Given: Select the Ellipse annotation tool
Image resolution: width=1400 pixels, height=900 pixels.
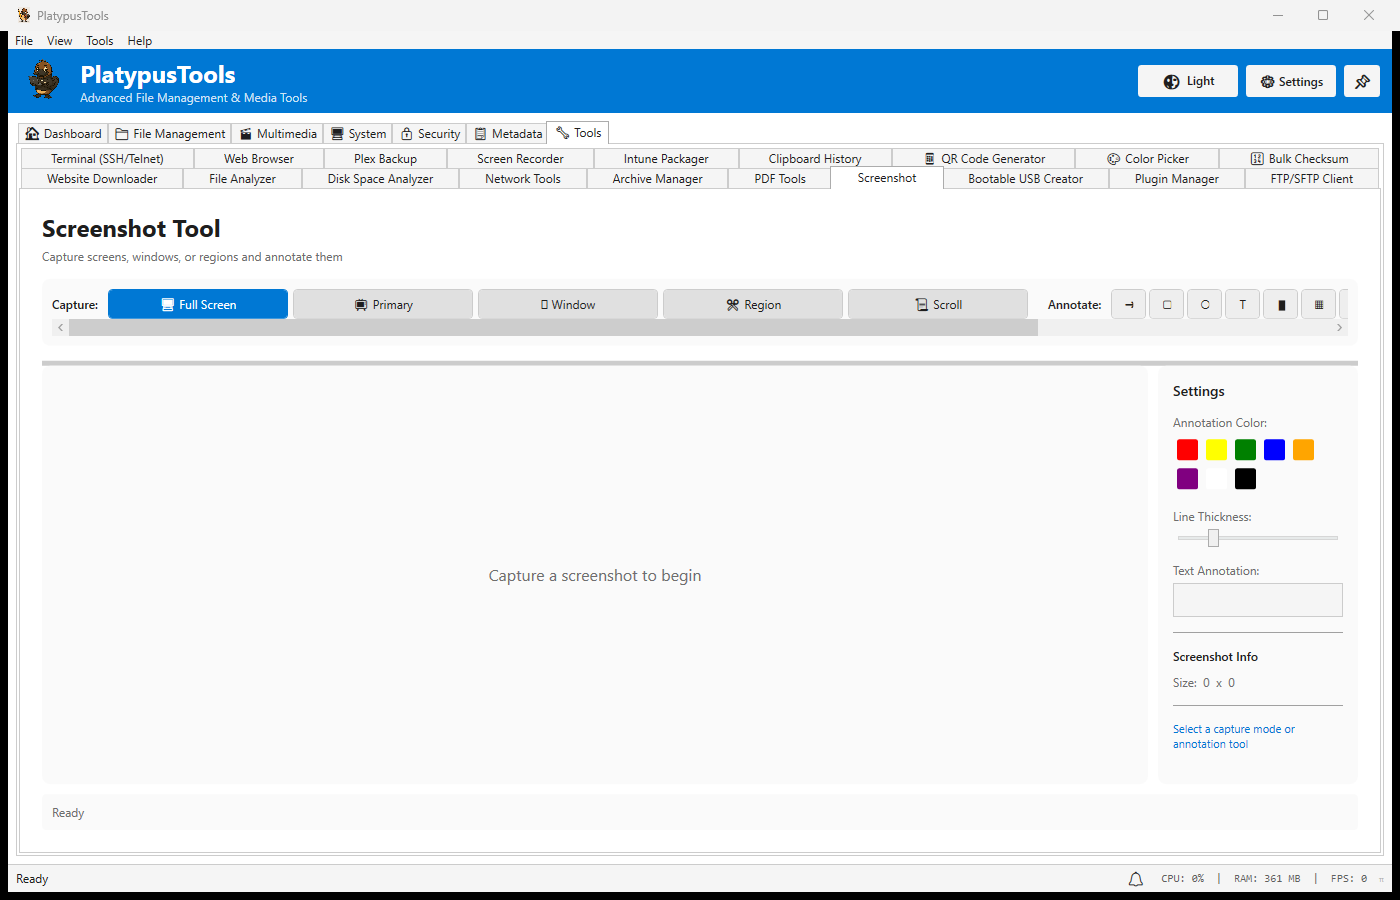Looking at the screenshot, I should point(1204,304).
